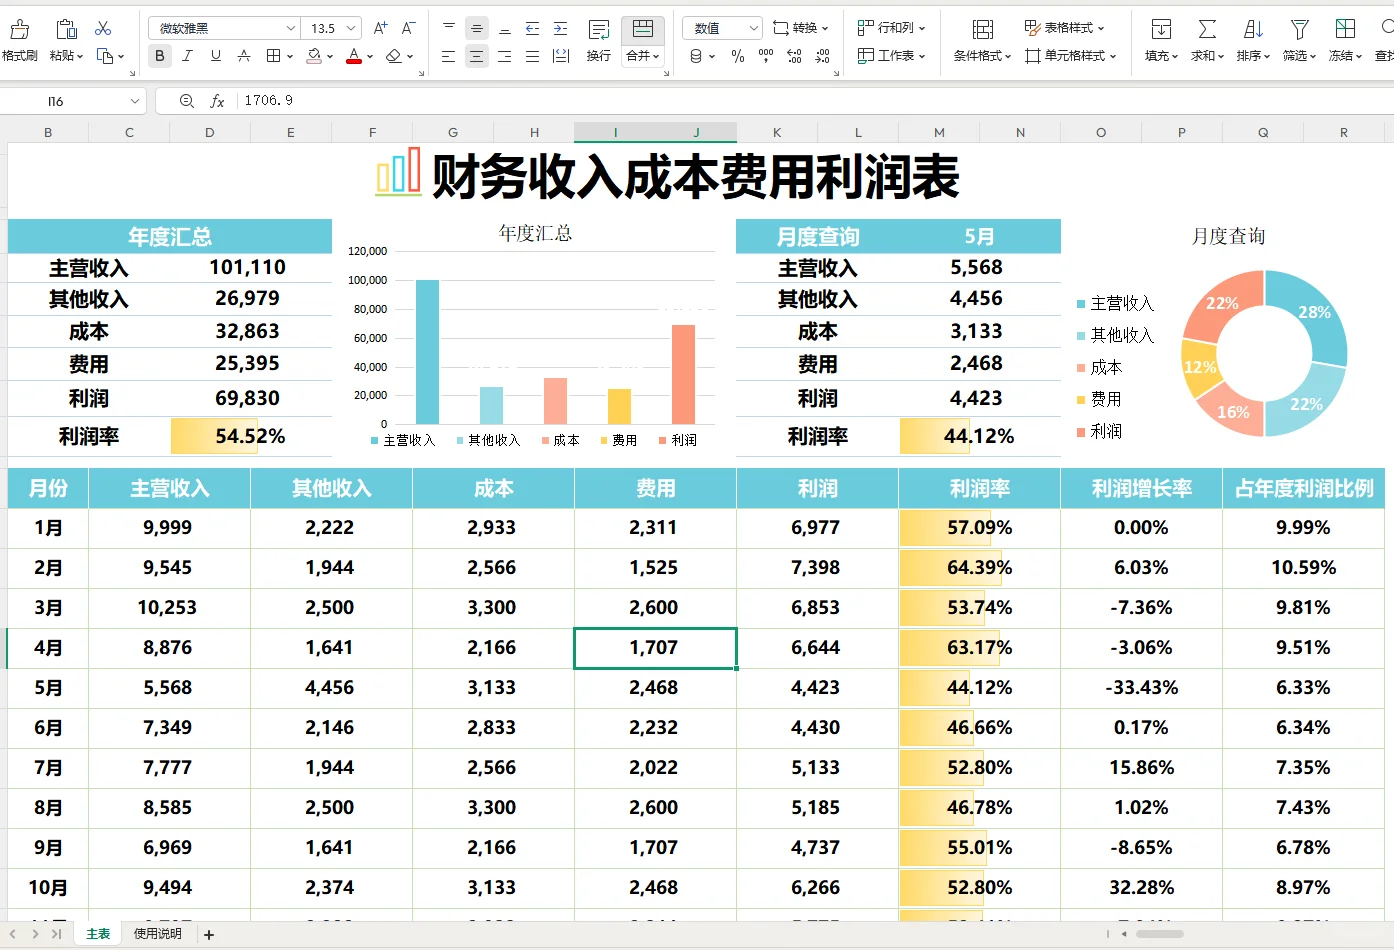Expand the Merge (合并) dropdown arrow

(656, 56)
